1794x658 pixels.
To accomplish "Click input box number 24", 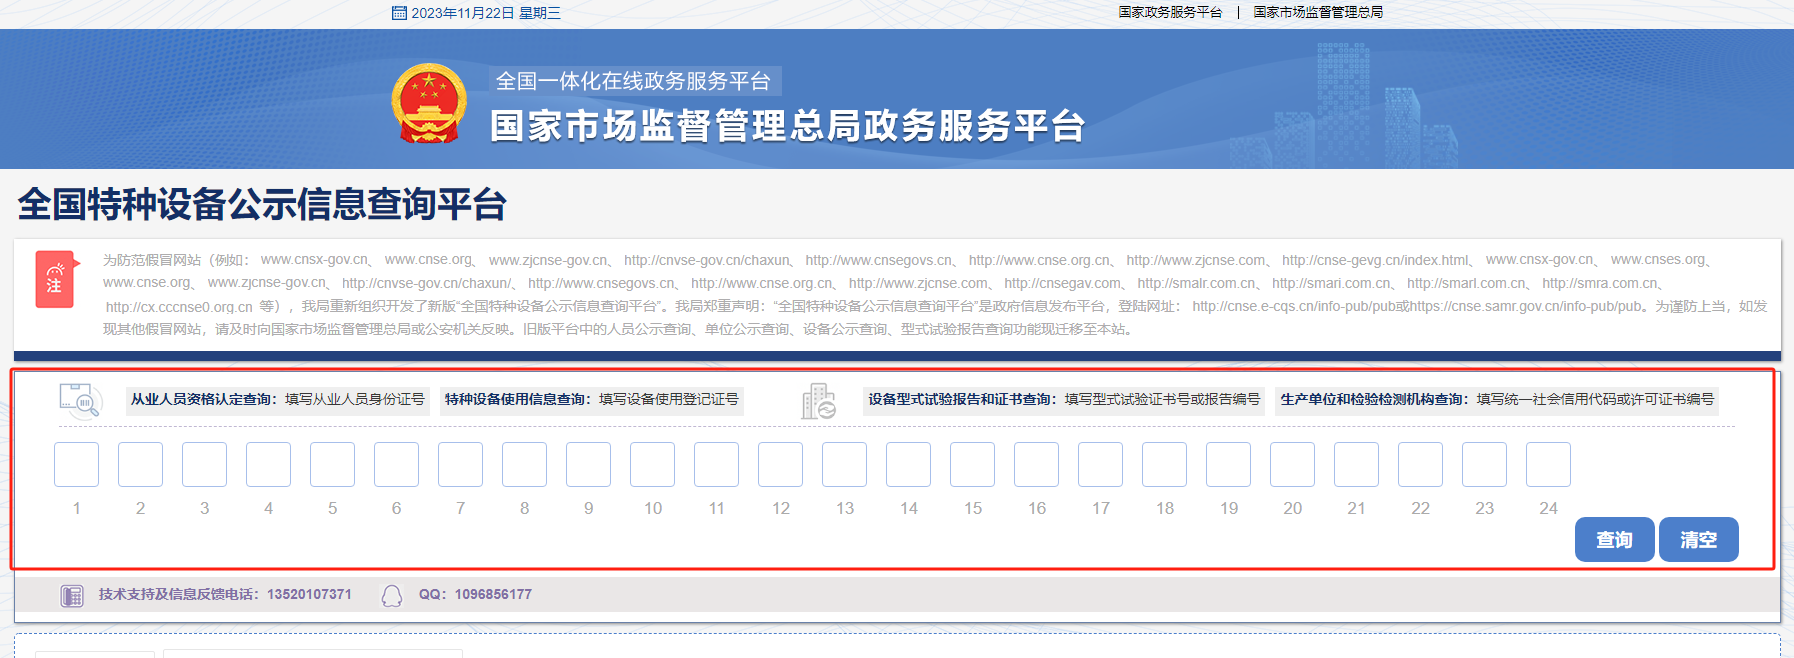I will pos(1549,465).
